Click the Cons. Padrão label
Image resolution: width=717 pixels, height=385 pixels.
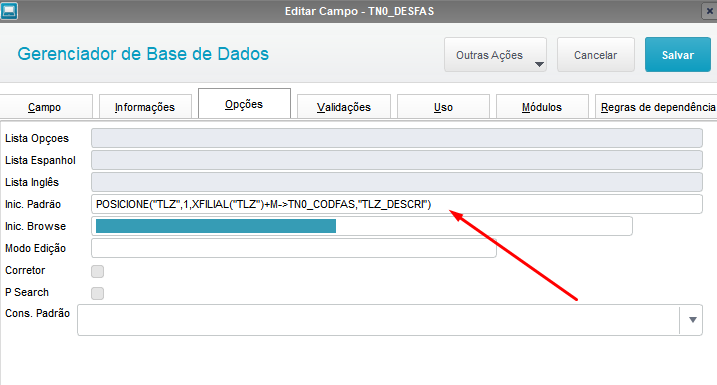[x=37, y=313]
